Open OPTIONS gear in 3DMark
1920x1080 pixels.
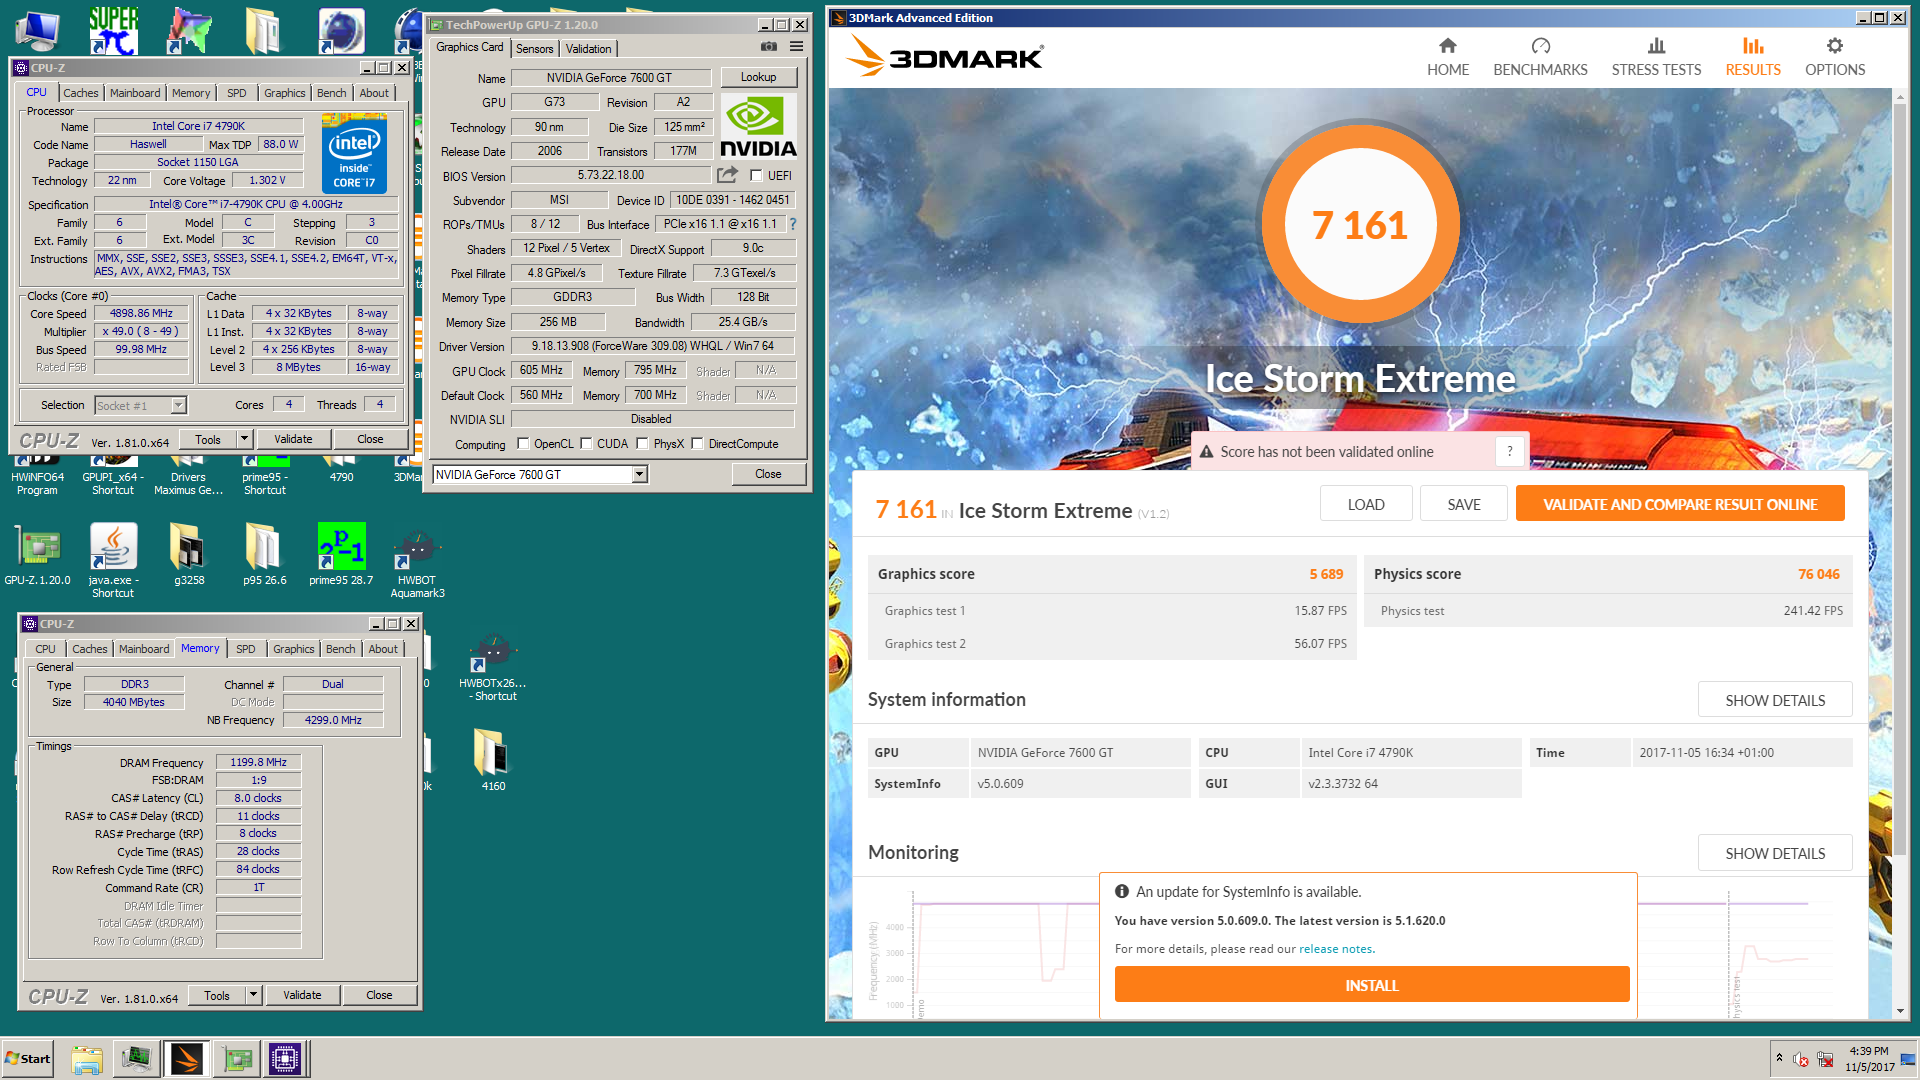coord(1834,57)
